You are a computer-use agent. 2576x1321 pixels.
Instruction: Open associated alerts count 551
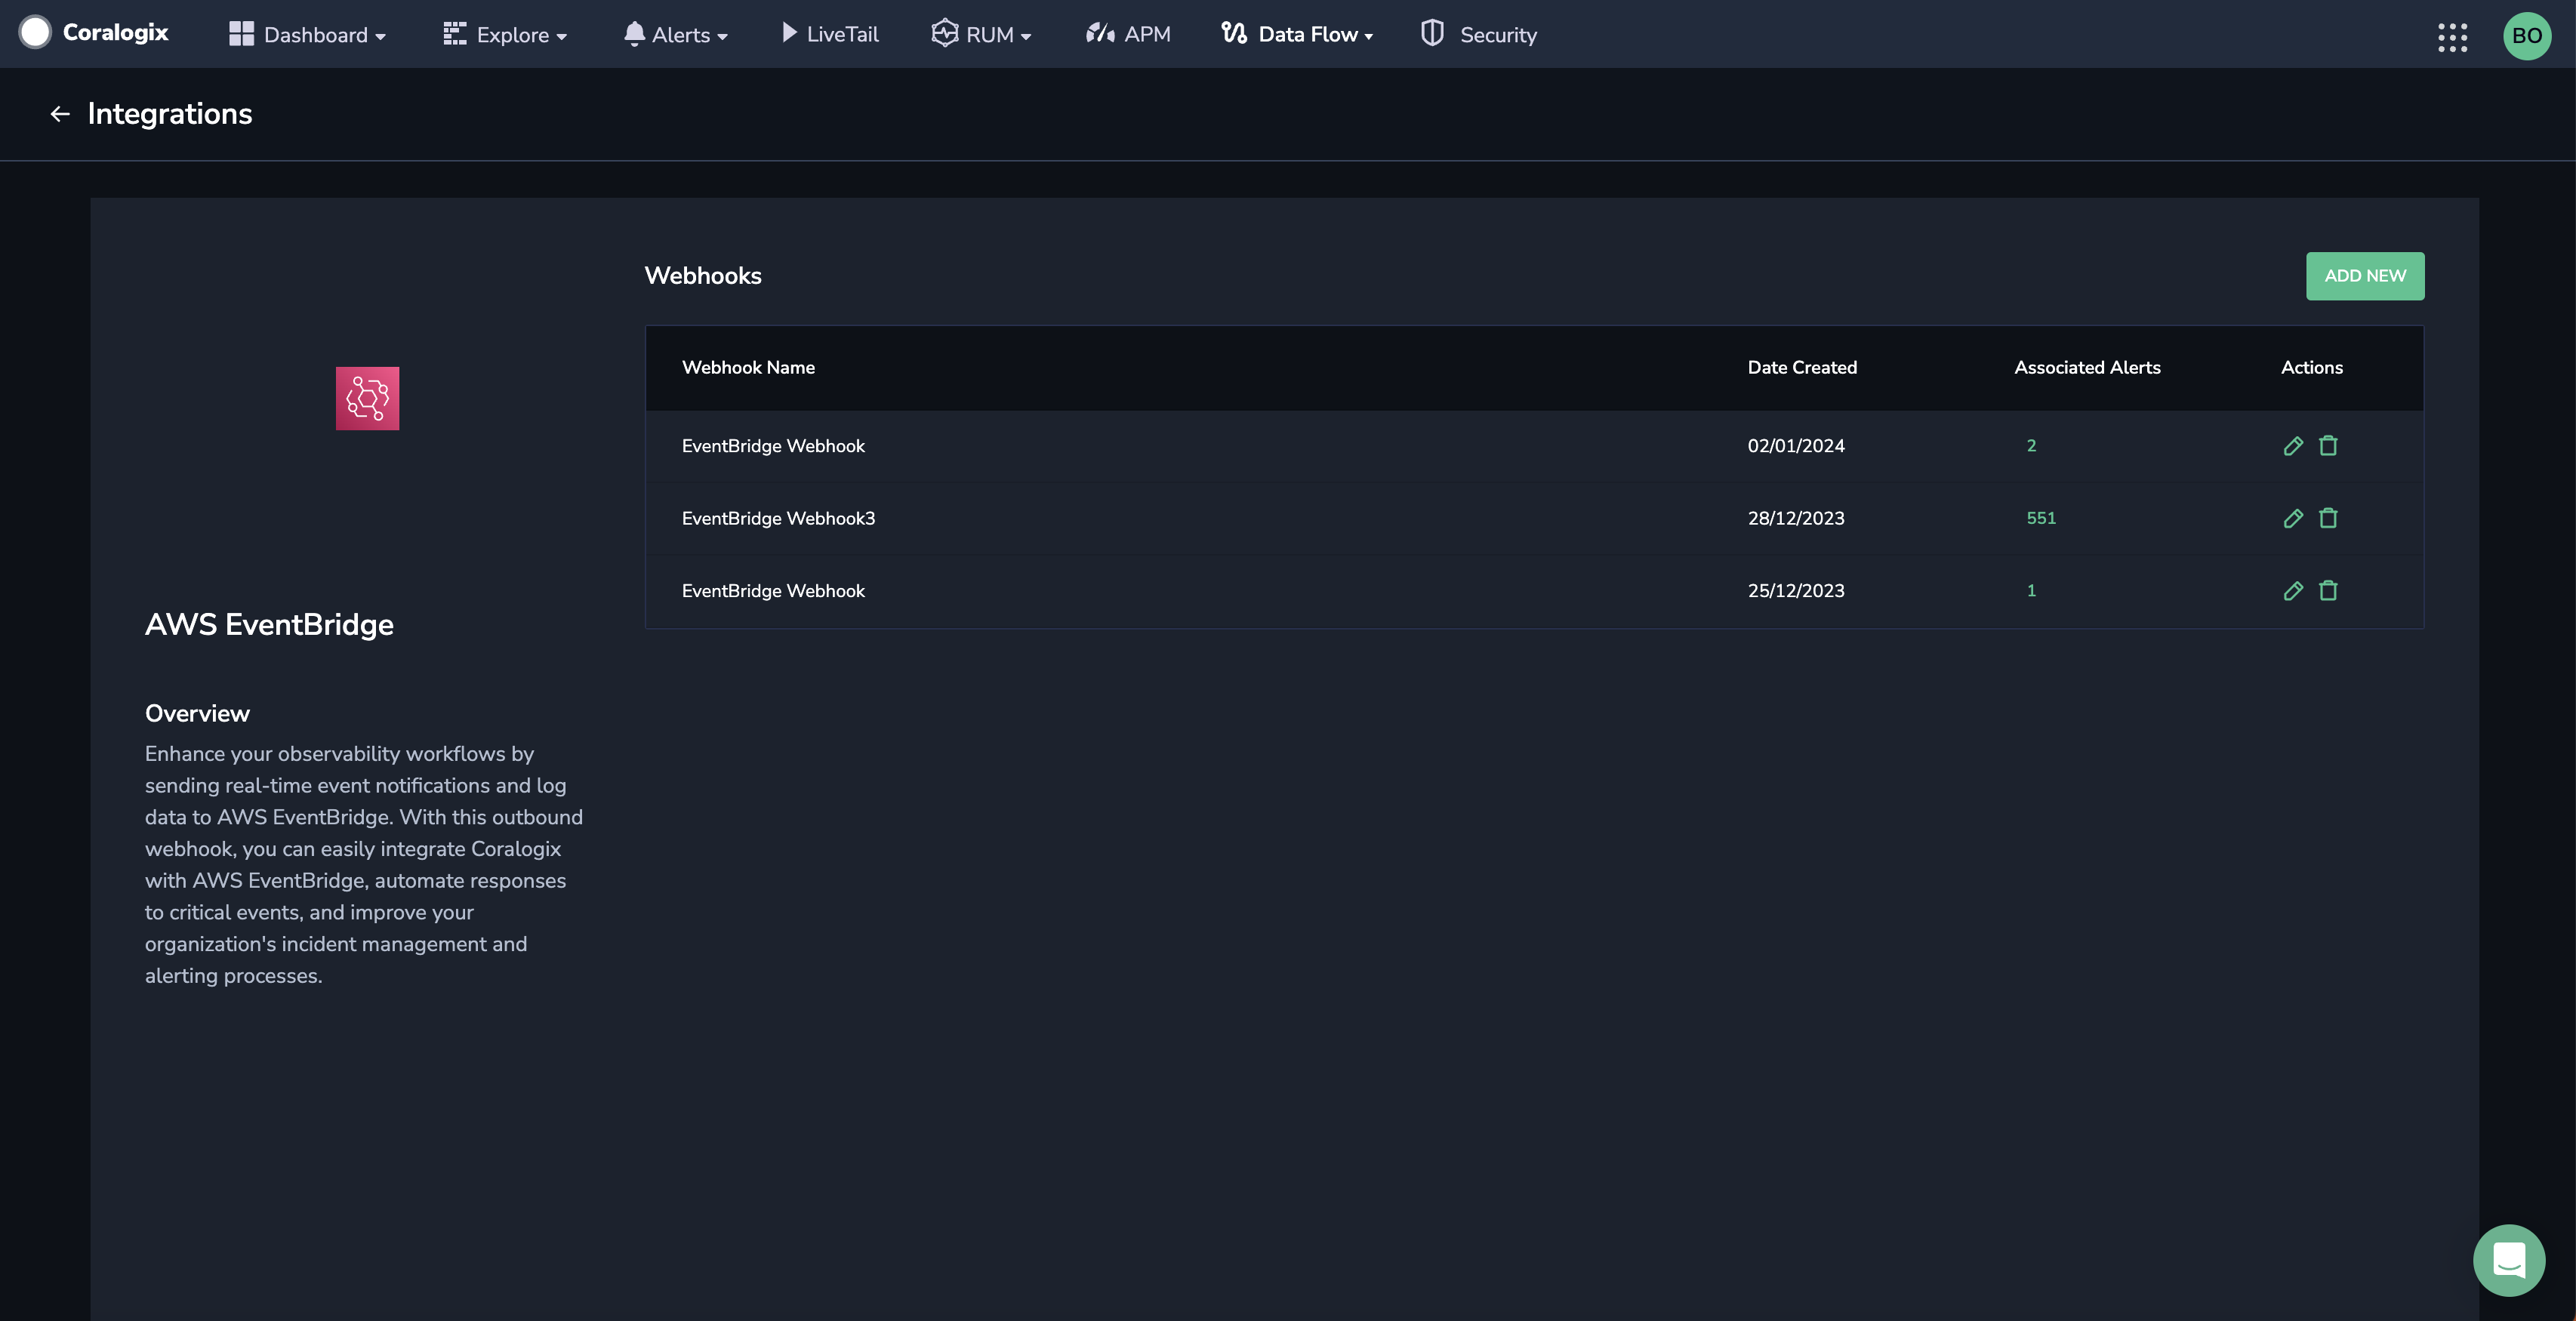click(2041, 518)
